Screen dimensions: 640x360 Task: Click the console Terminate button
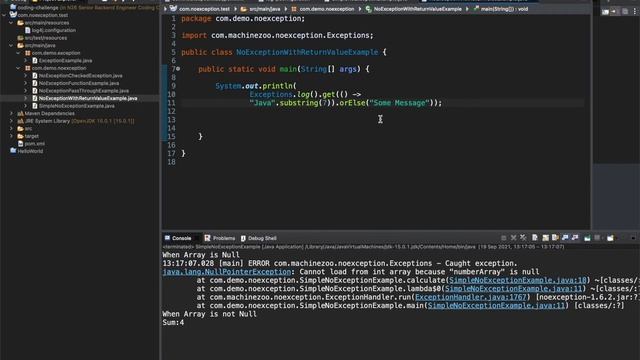point(504,238)
